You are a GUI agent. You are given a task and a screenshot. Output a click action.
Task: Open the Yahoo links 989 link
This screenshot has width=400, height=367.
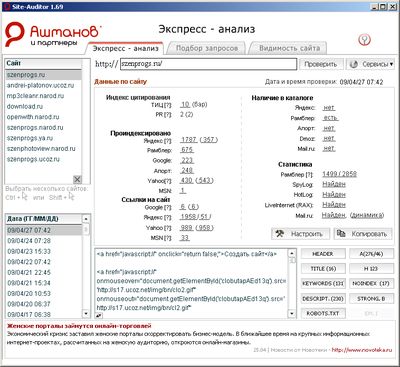click(x=187, y=228)
